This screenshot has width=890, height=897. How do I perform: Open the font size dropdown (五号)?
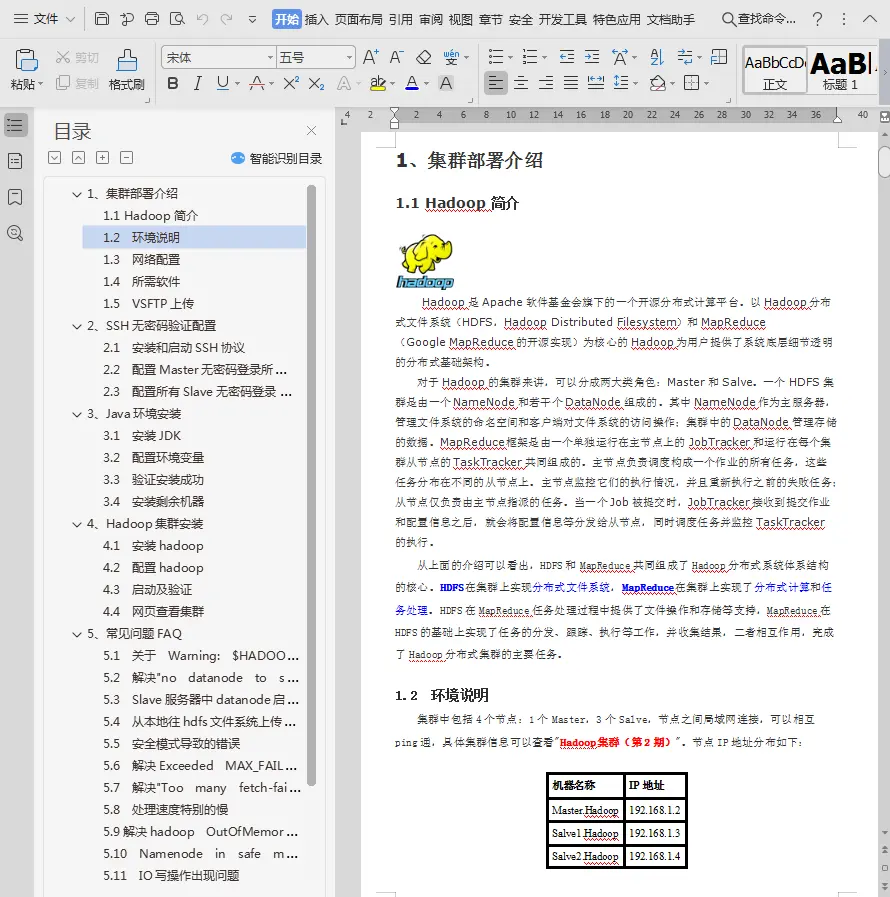coord(315,58)
